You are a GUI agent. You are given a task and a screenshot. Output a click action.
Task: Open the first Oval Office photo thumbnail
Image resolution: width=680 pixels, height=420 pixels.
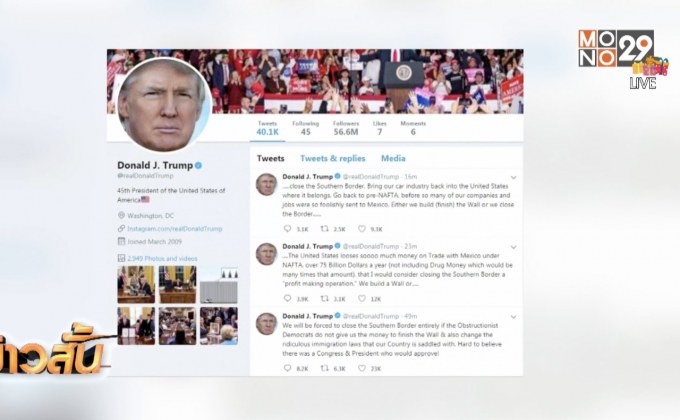click(x=136, y=285)
